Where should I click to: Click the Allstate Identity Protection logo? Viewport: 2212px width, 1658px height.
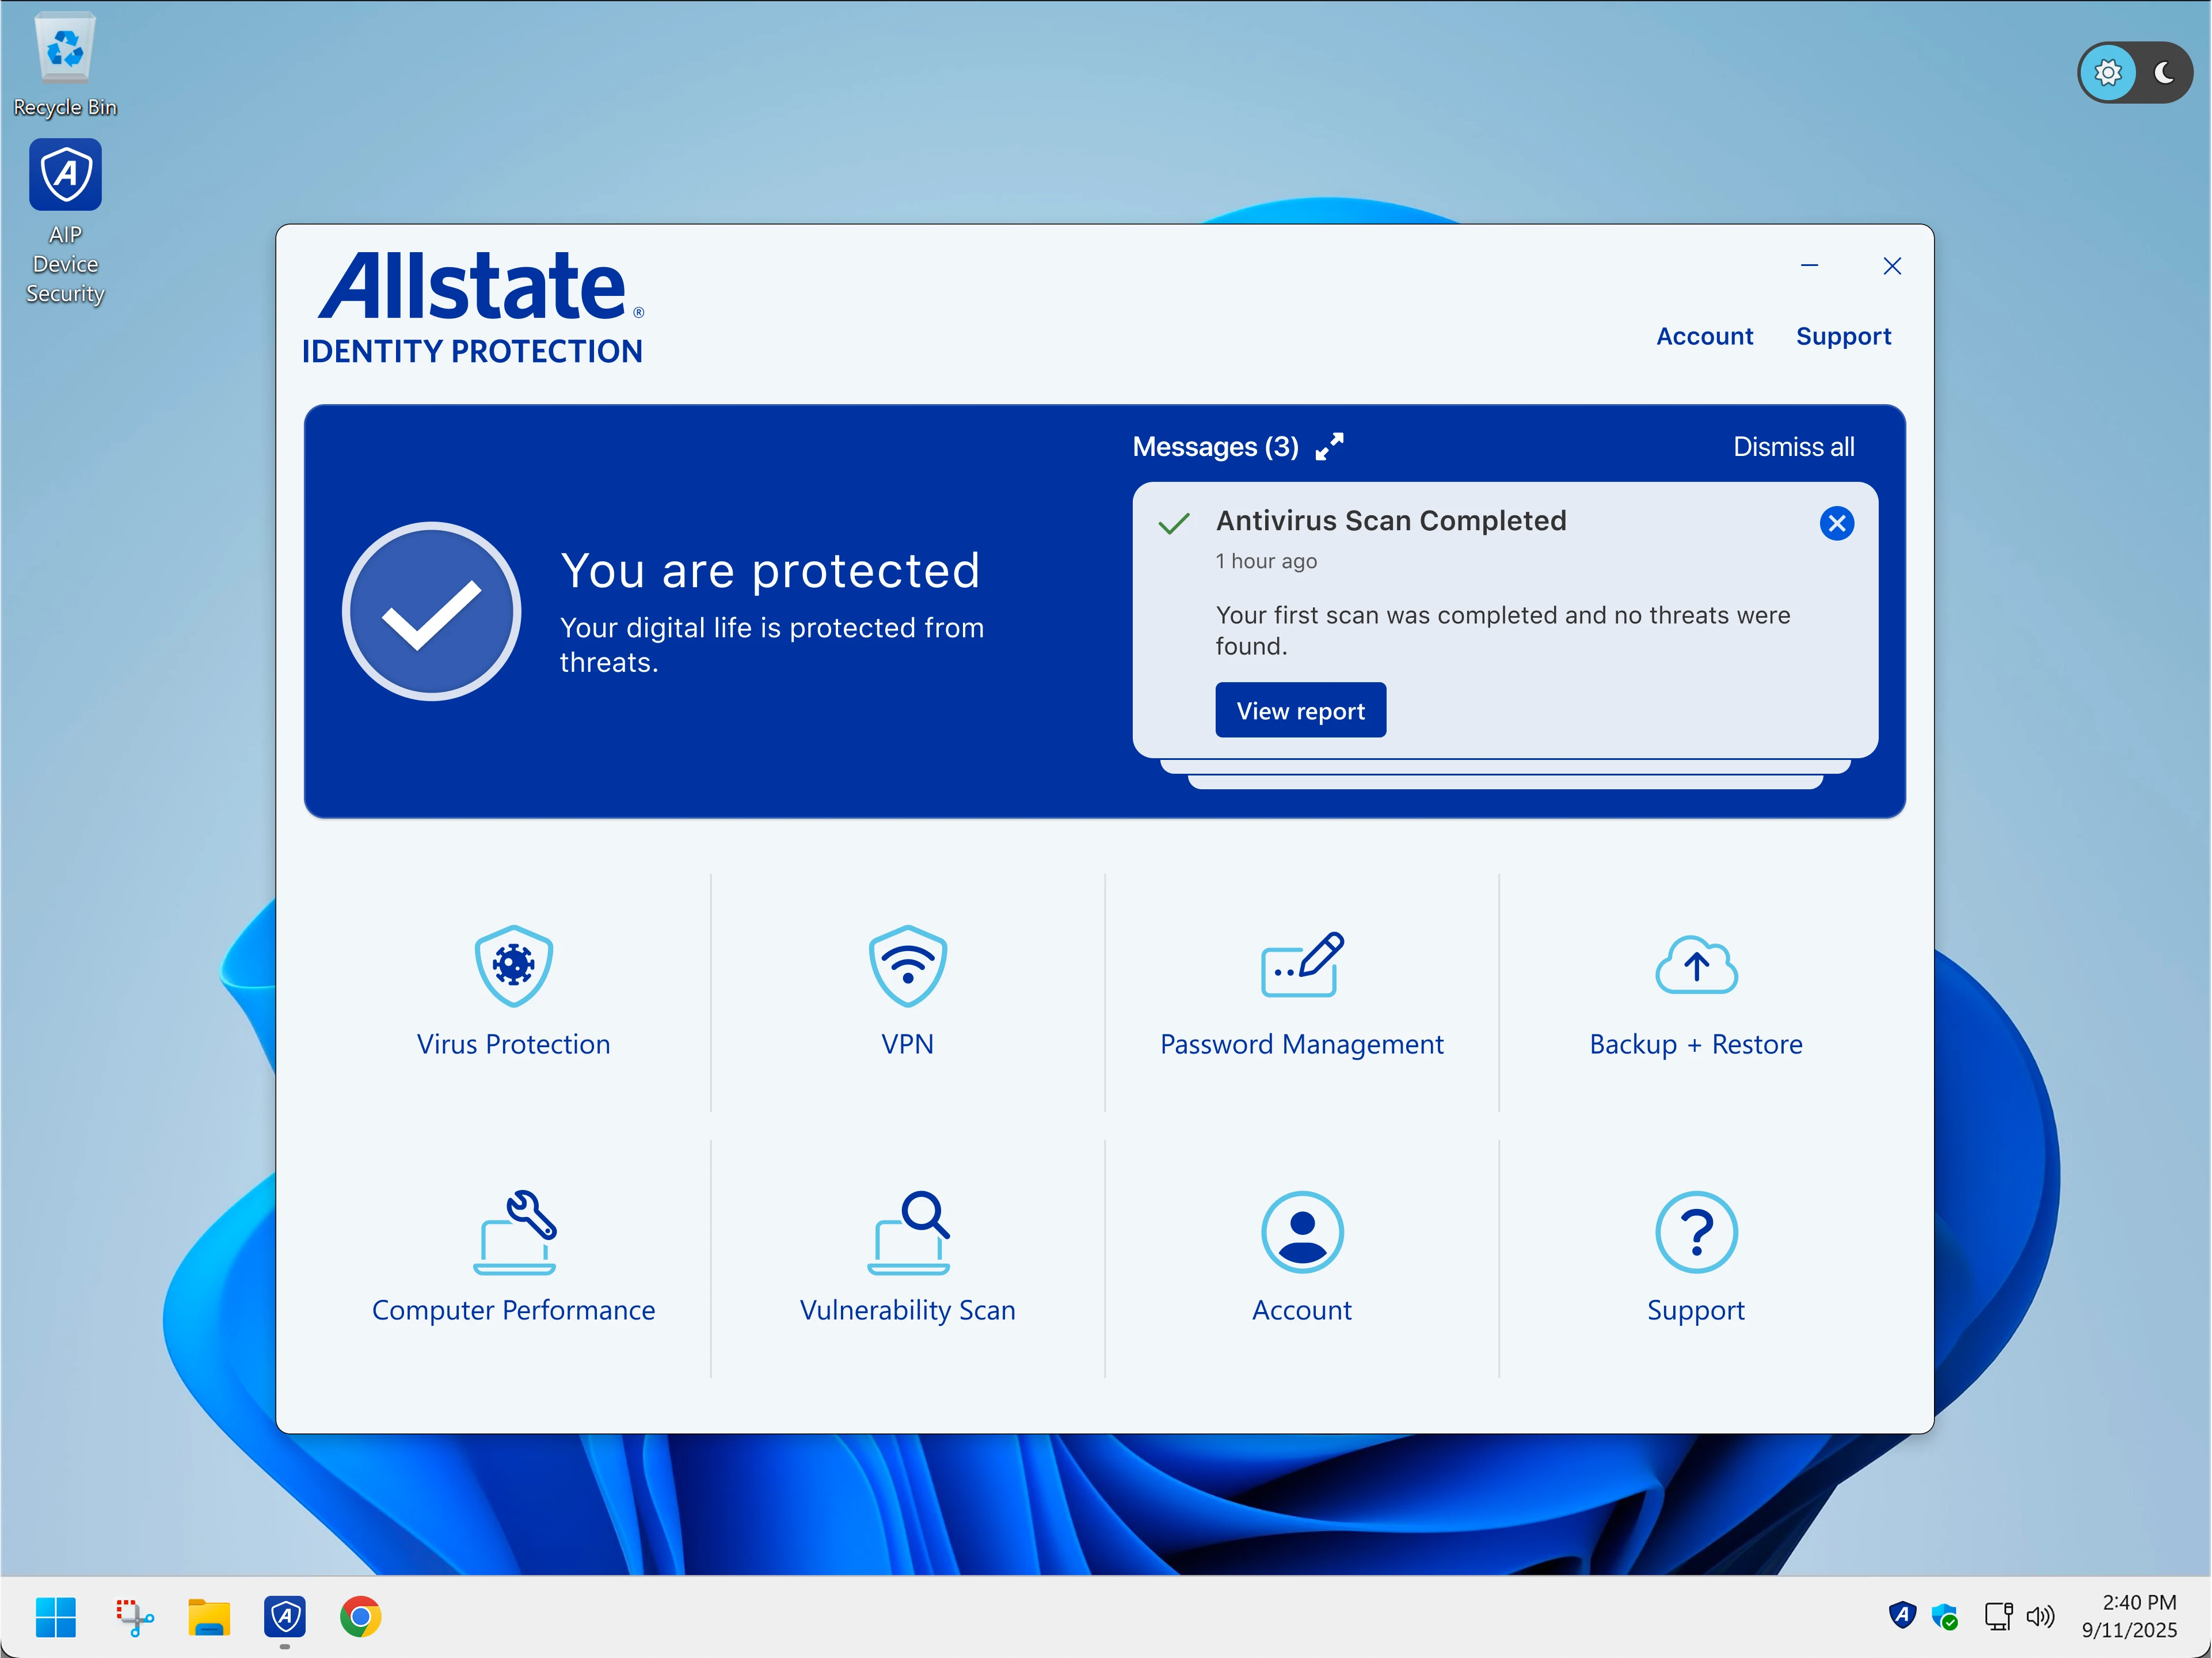point(473,308)
